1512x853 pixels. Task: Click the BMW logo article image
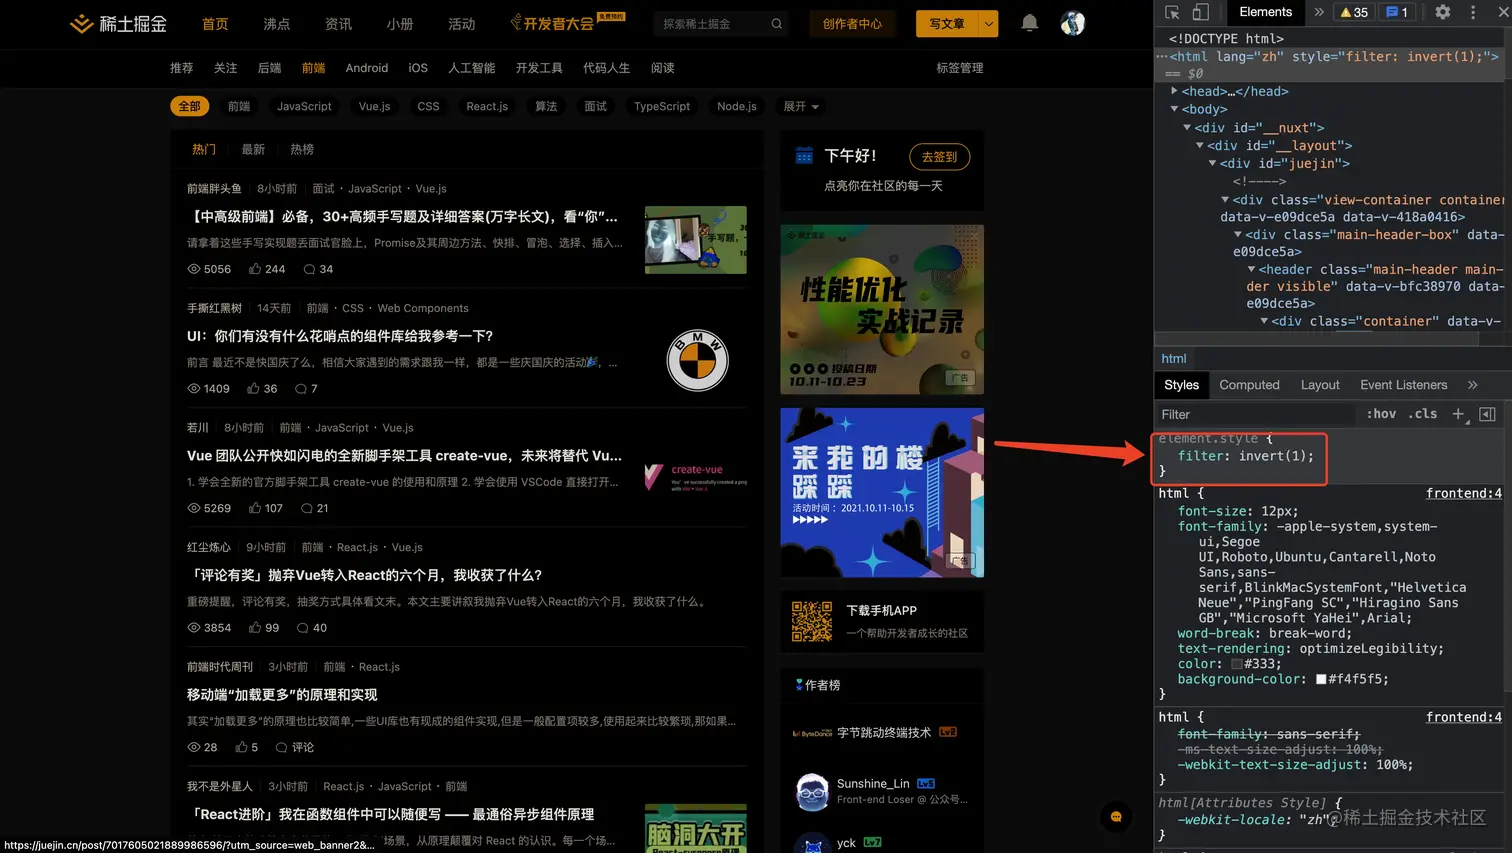tap(697, 360)
